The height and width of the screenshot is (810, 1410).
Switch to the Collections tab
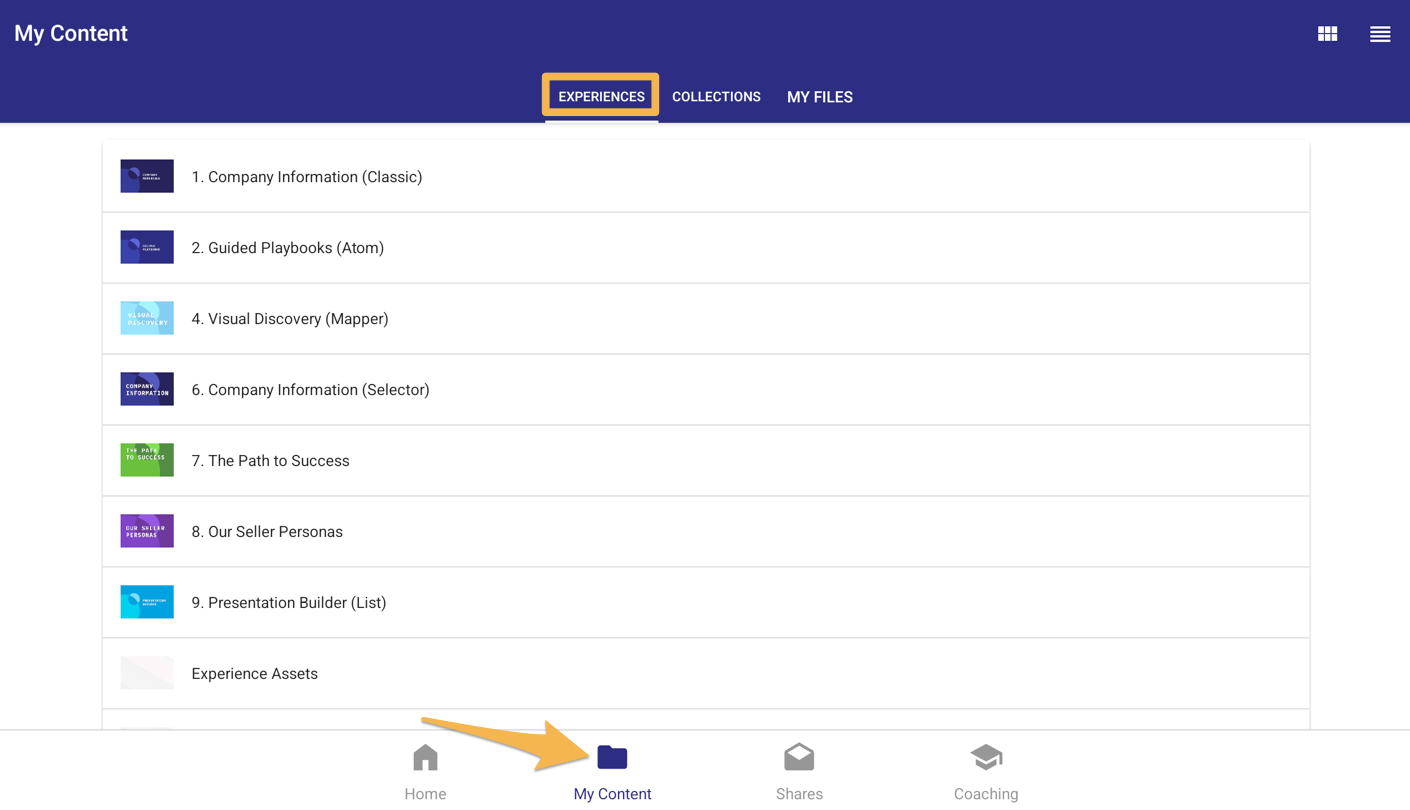click(716, 97)
